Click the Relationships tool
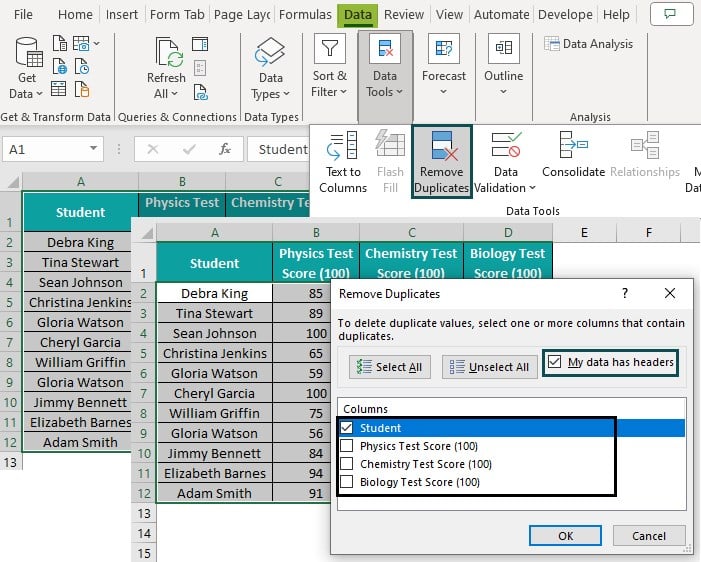The width and height of the screenshot is (701, 562). [645, 154]
